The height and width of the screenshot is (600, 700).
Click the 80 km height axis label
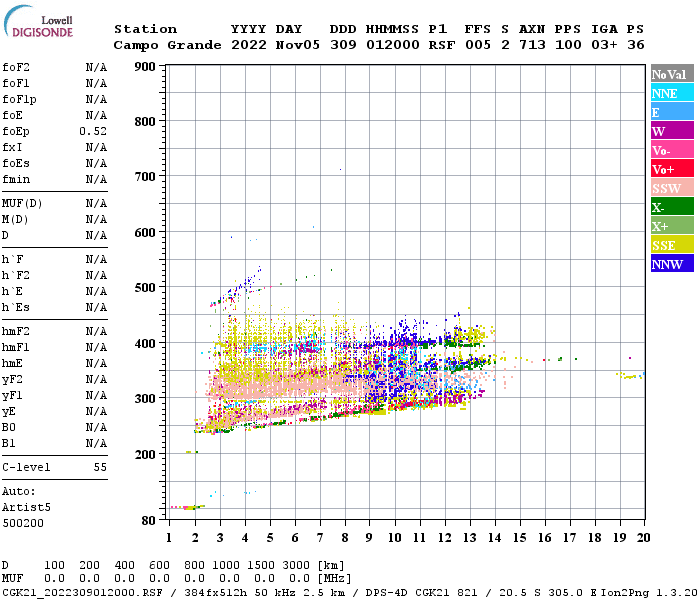tap(149, 521)
